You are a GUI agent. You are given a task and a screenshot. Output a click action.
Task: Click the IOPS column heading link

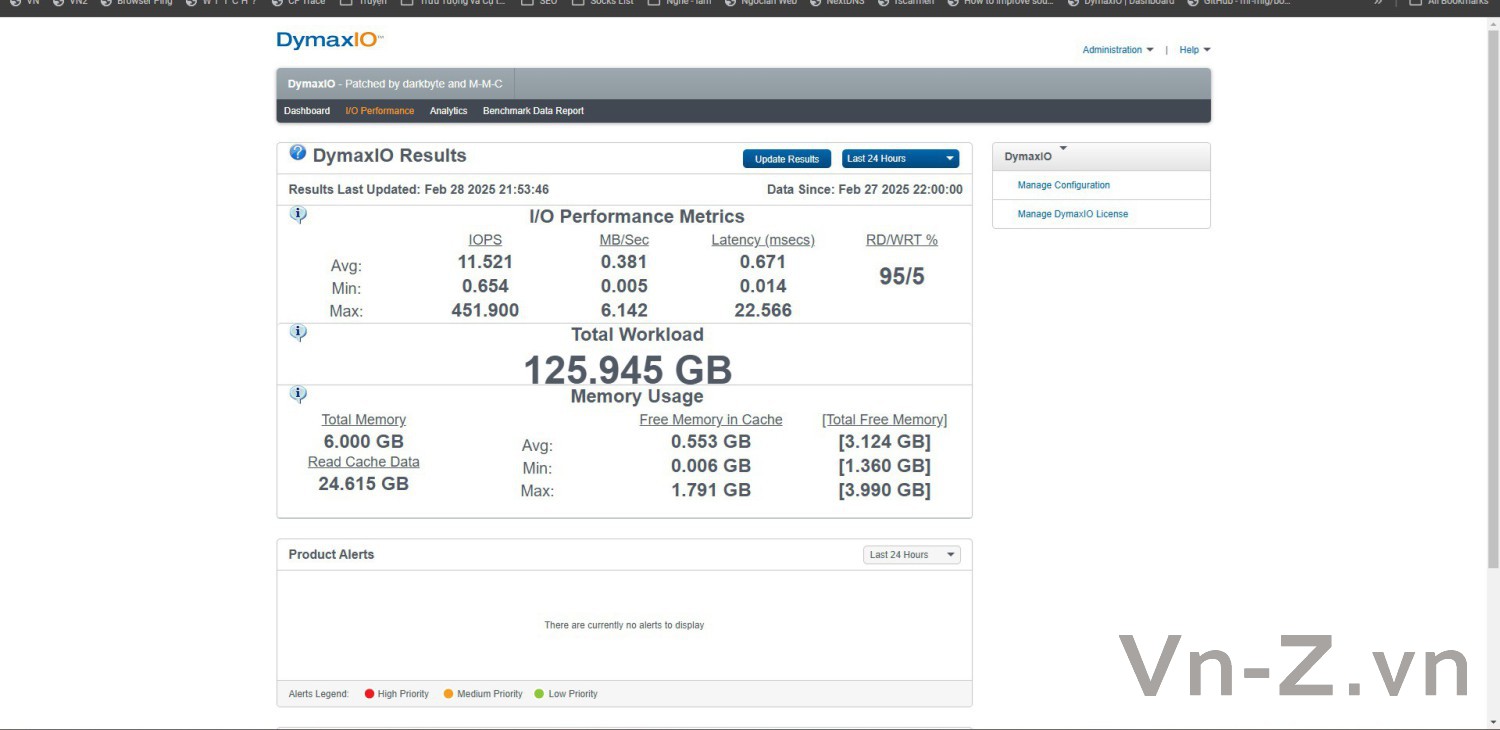click(x=485, y=240)
